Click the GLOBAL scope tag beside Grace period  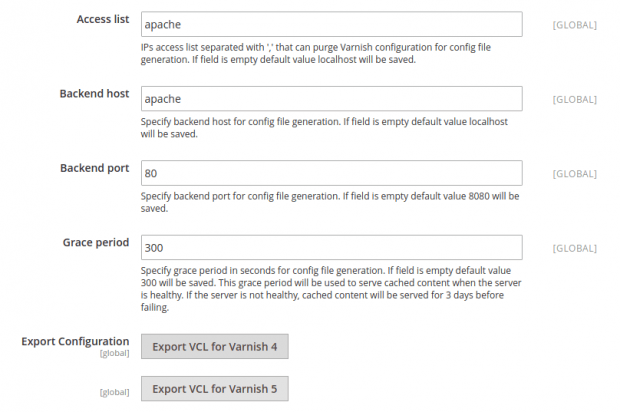[x=575, y=247]
